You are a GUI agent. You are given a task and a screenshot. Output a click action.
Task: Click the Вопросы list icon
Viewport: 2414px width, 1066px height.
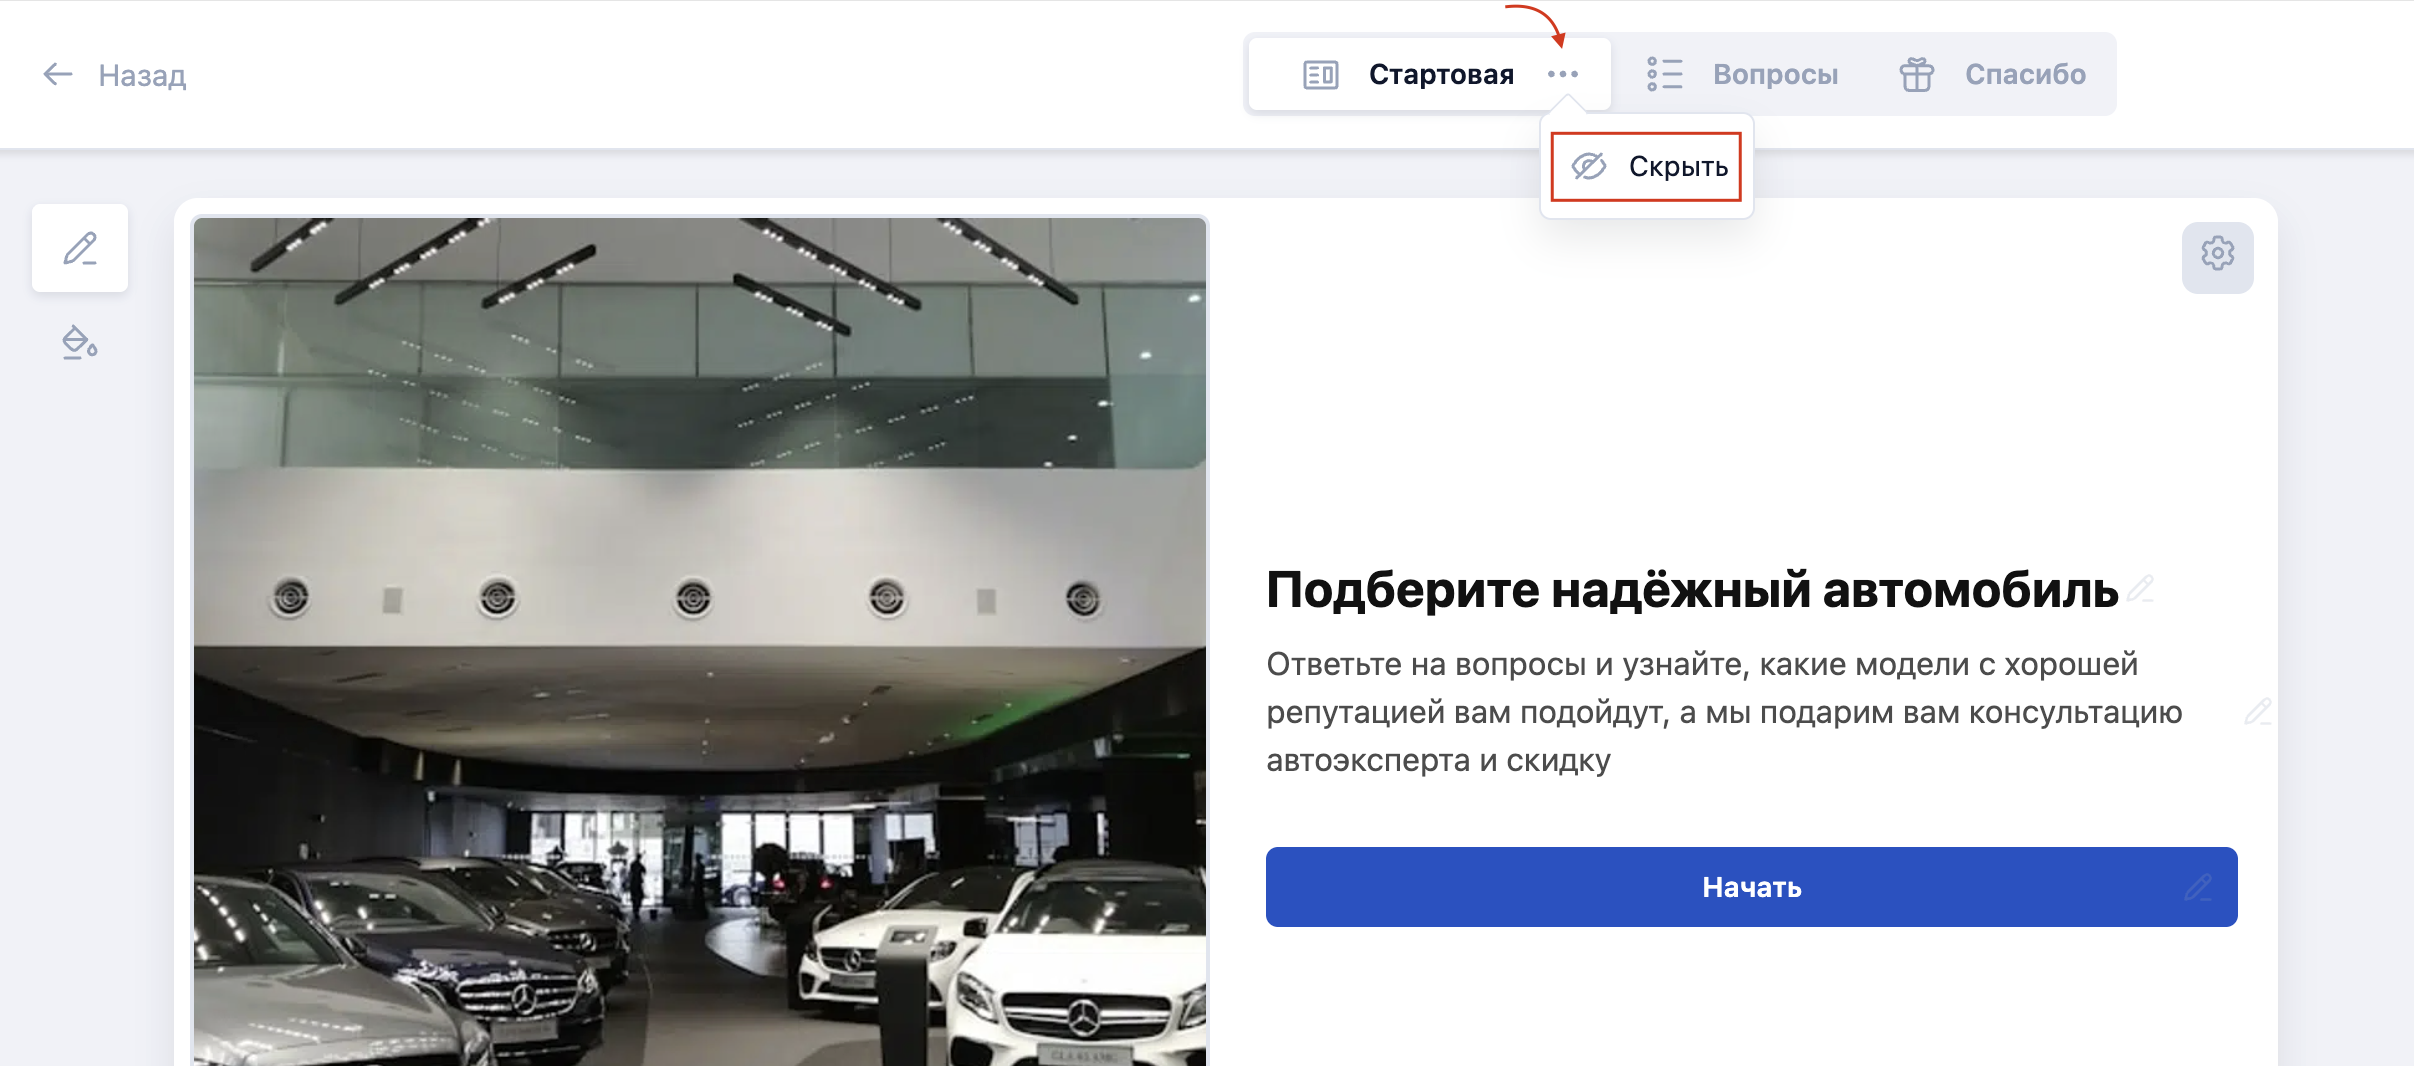click(1664, 75)
